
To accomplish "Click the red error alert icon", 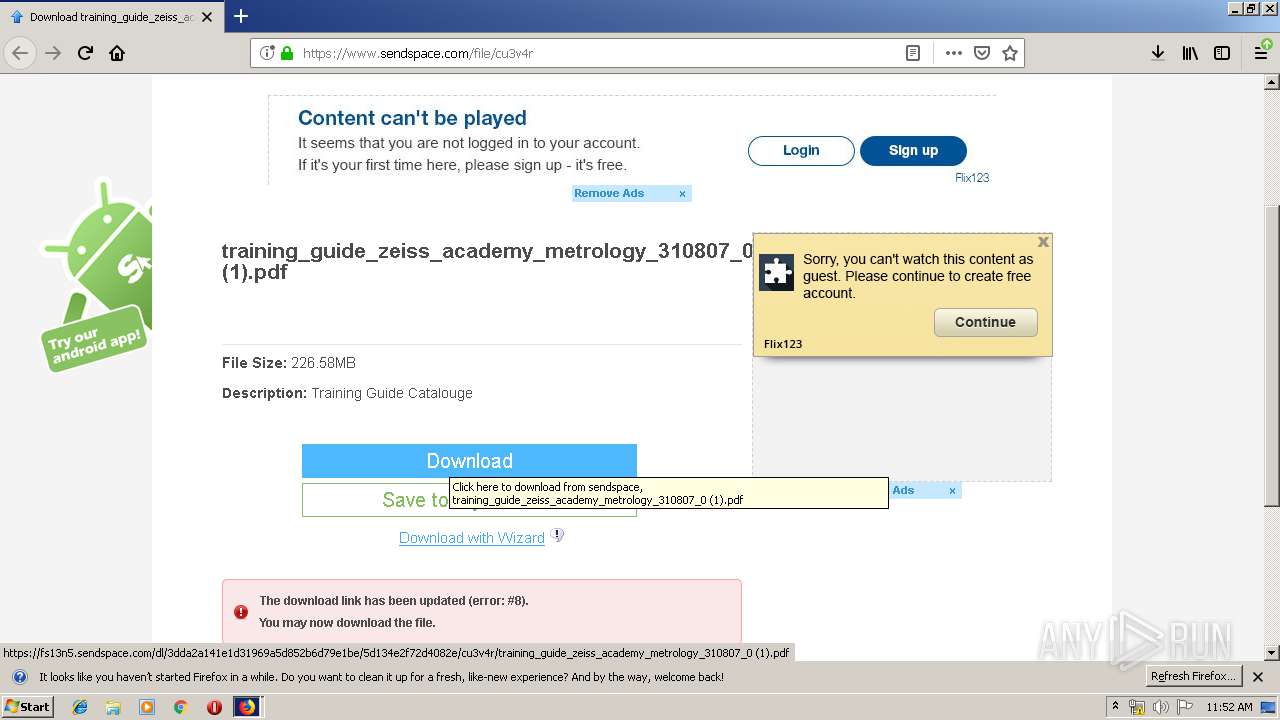I will [241, 611].
